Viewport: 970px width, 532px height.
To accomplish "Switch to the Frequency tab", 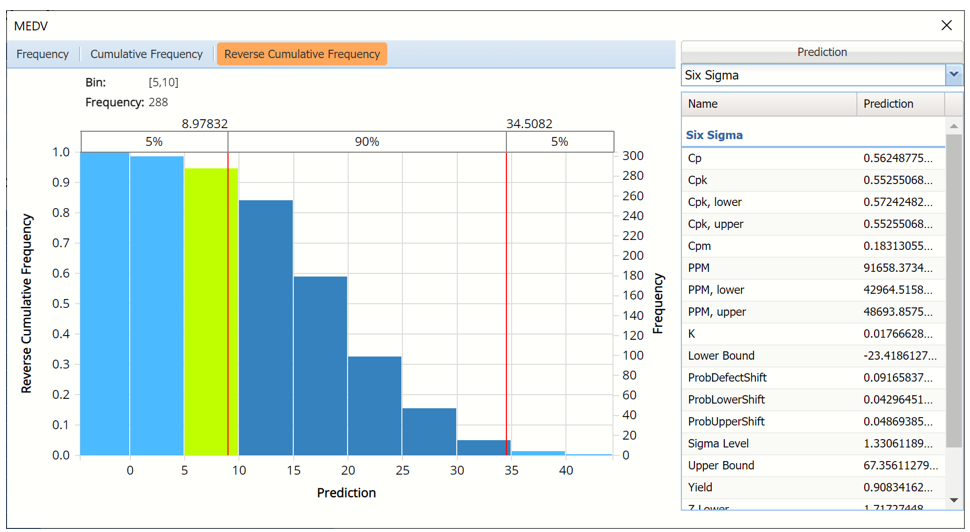I will coord(43,54).
